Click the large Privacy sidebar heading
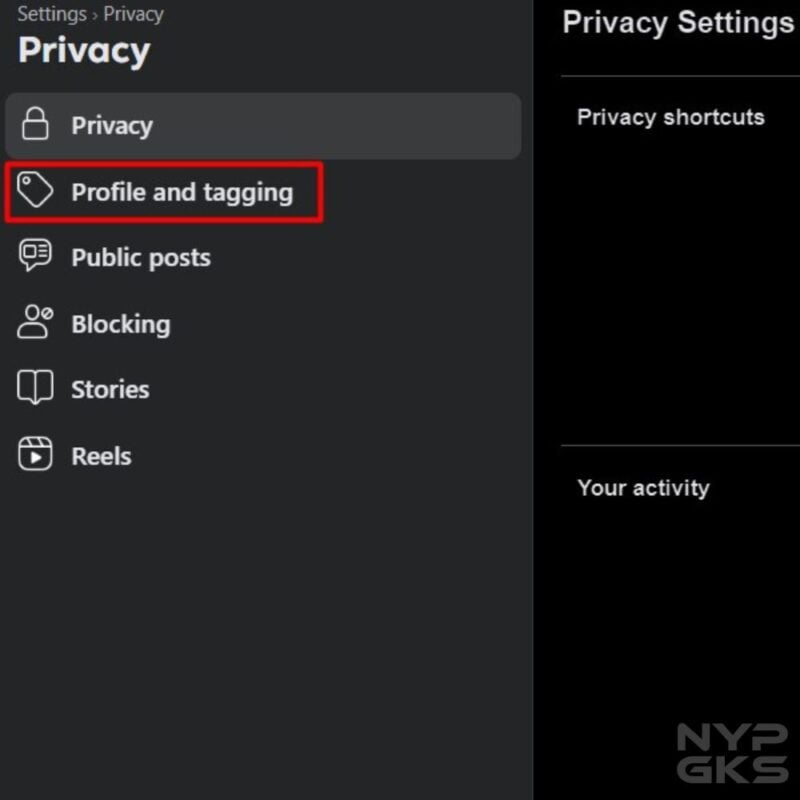The width and height of the screenshot is (800, 800). [84, 51]
